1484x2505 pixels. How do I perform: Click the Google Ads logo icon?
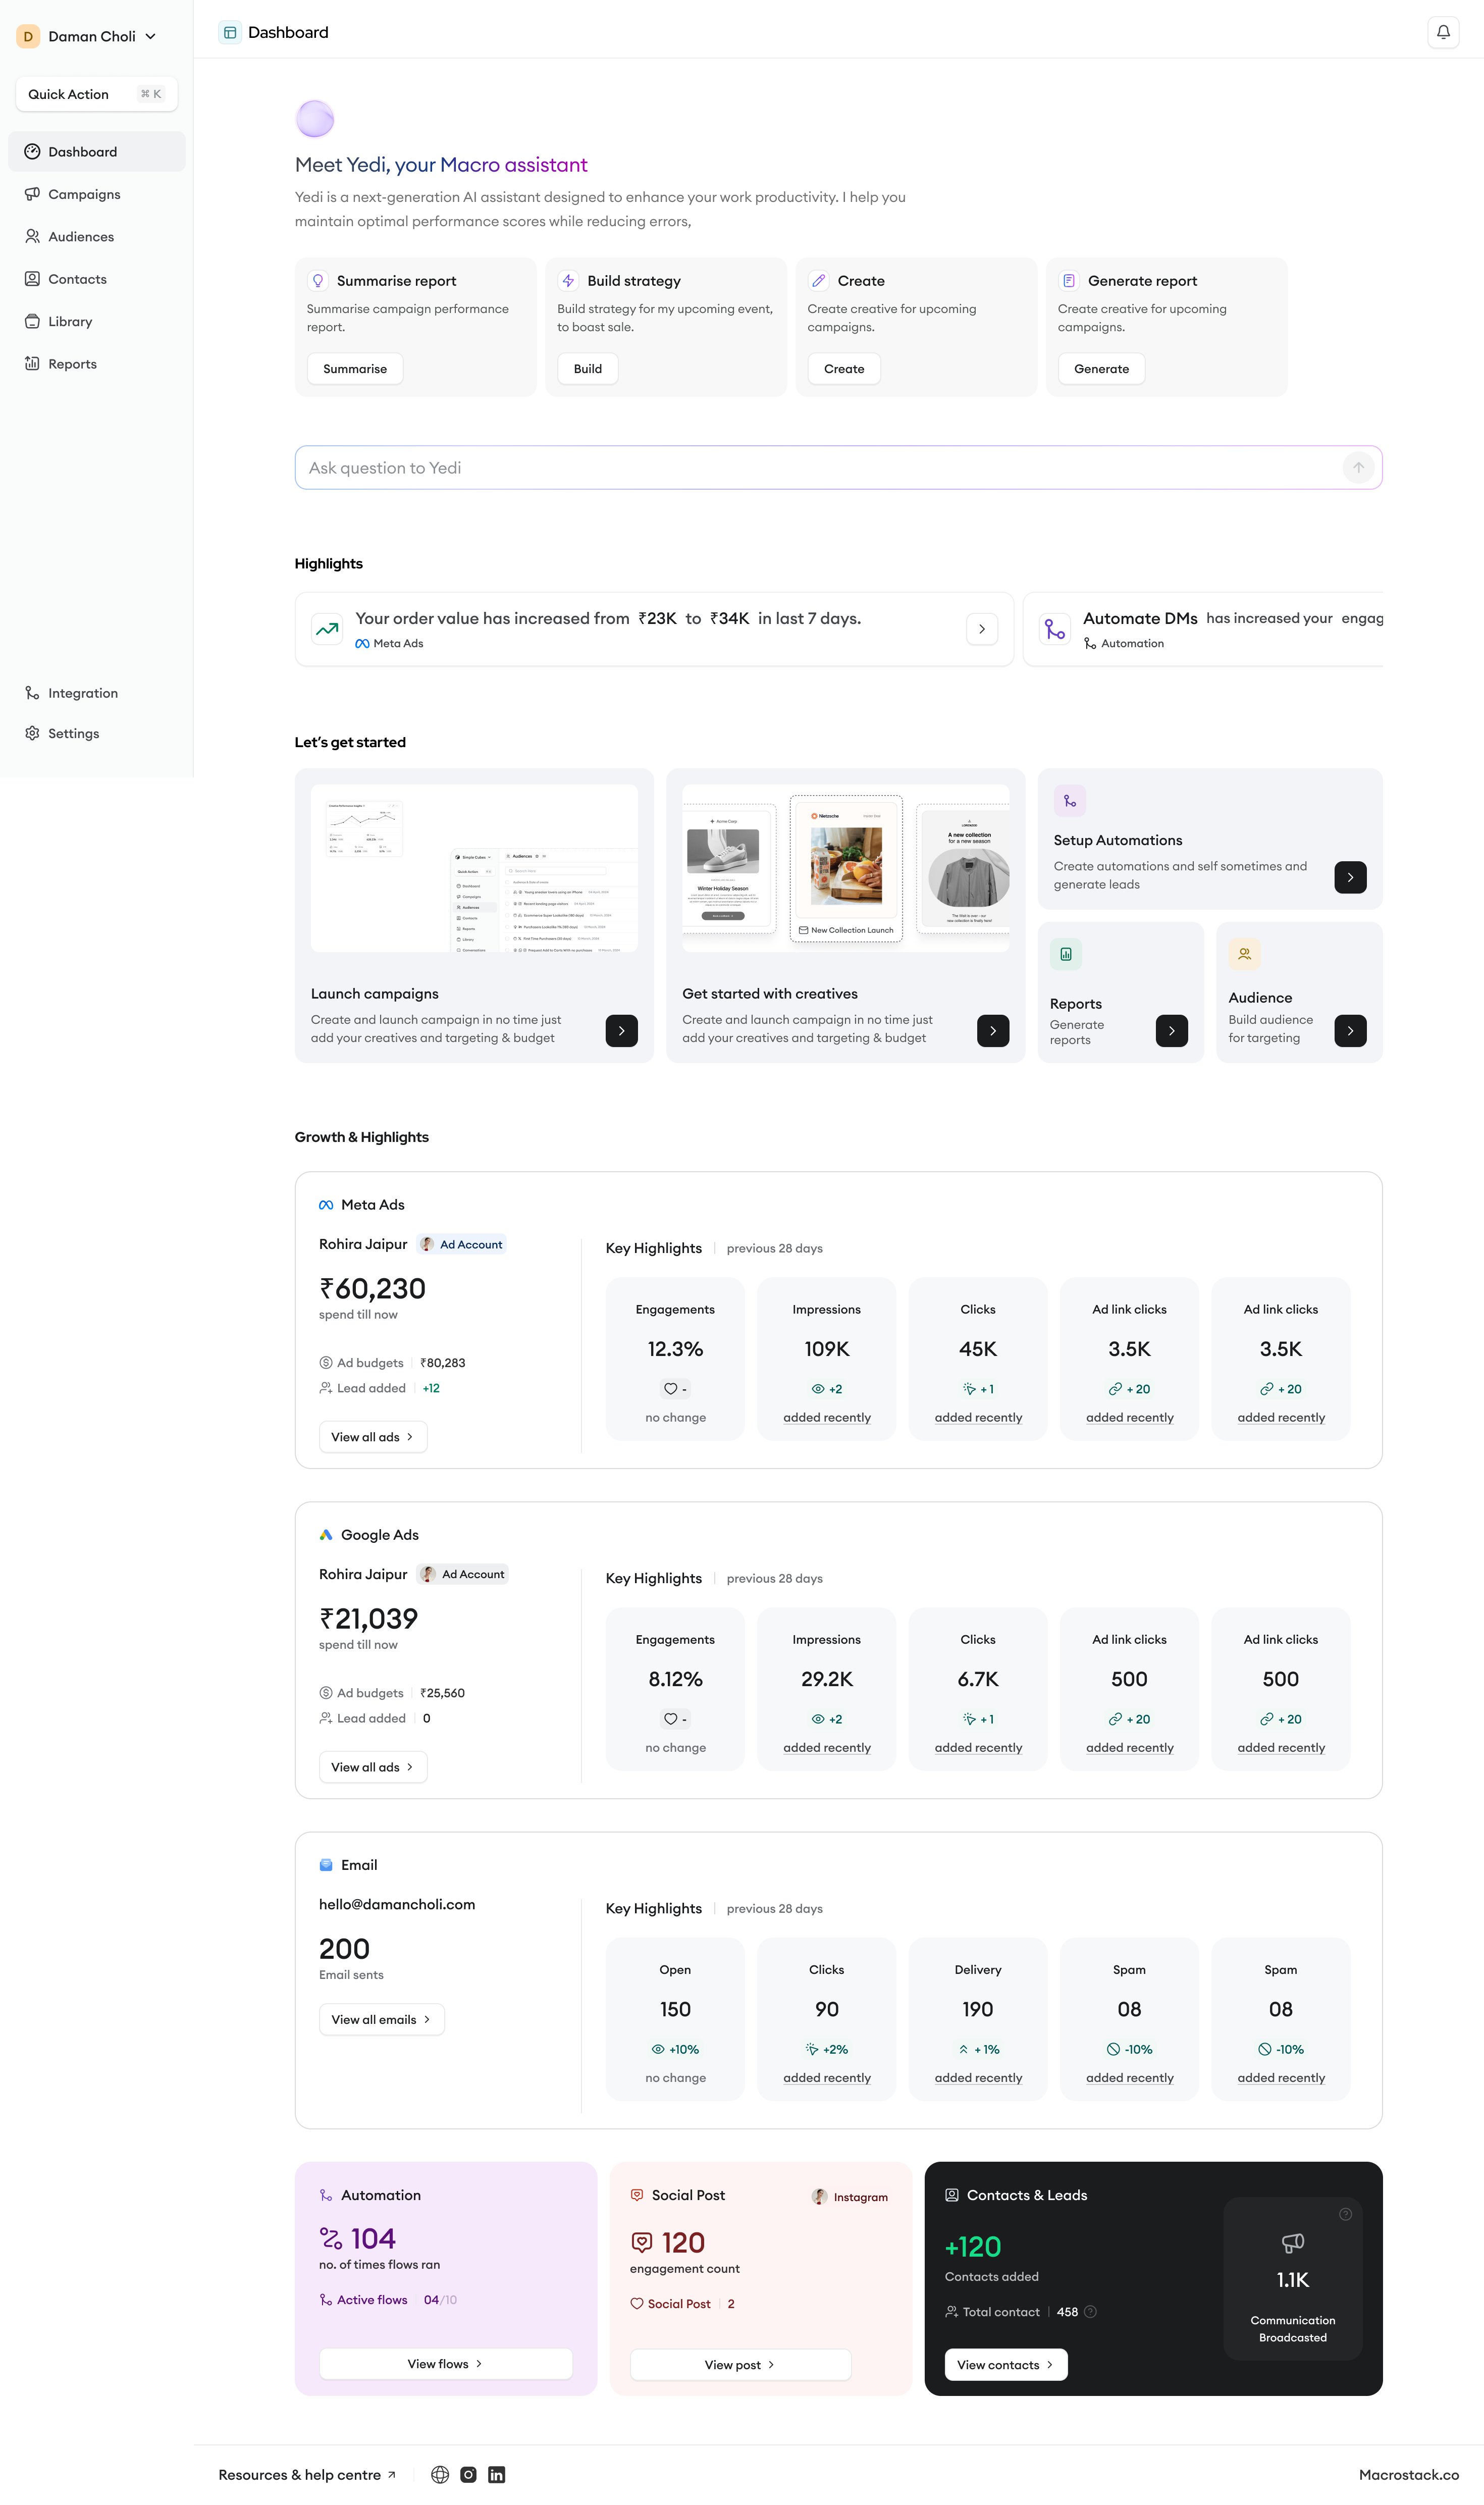326,1535
